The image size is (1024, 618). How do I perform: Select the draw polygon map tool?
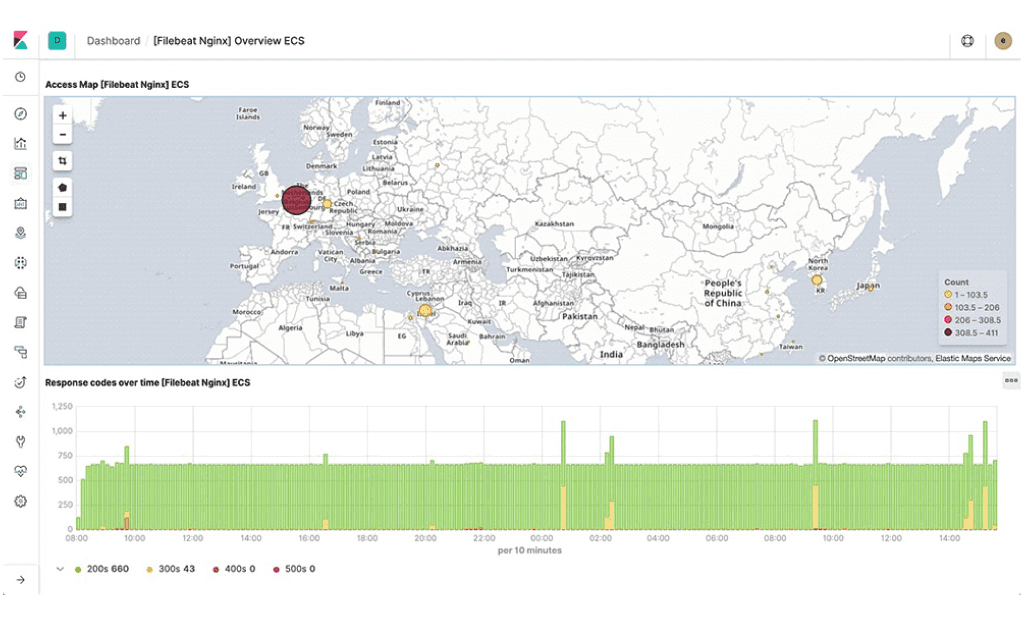point(63,187)
